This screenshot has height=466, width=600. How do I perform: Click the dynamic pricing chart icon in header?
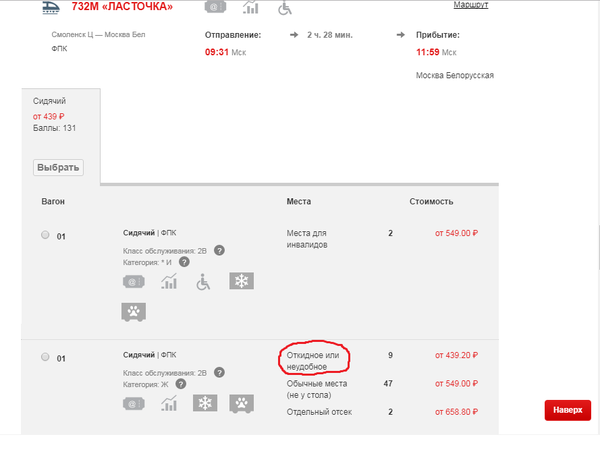251,7
